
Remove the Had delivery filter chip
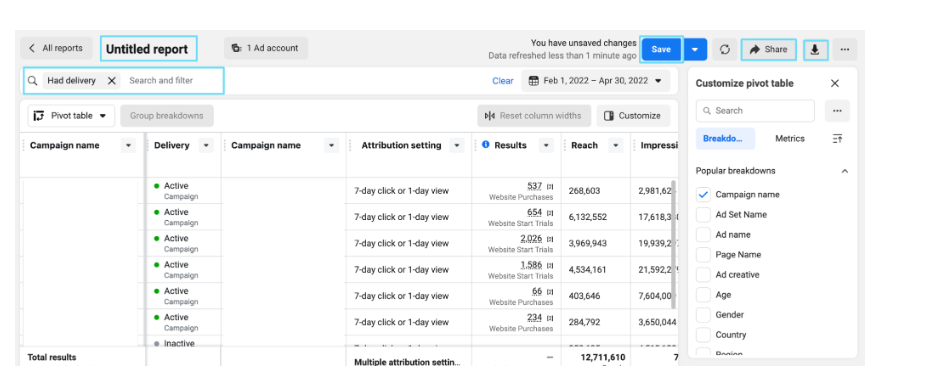(x=111, y=81)
